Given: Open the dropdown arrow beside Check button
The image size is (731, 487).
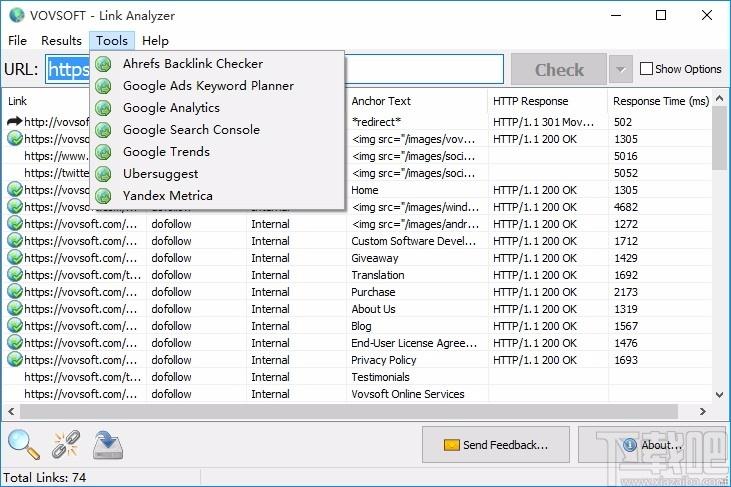Looking at the screenshot, I should [x=621, y=69].
